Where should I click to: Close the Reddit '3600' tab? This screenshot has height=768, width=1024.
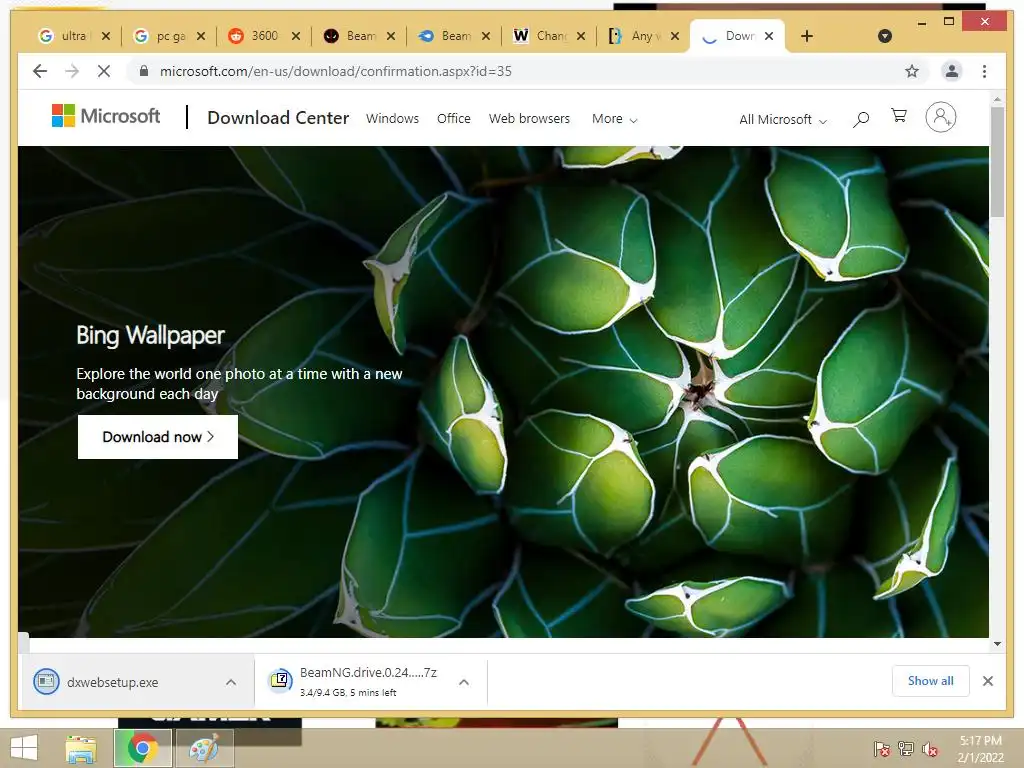pos(296,36)
